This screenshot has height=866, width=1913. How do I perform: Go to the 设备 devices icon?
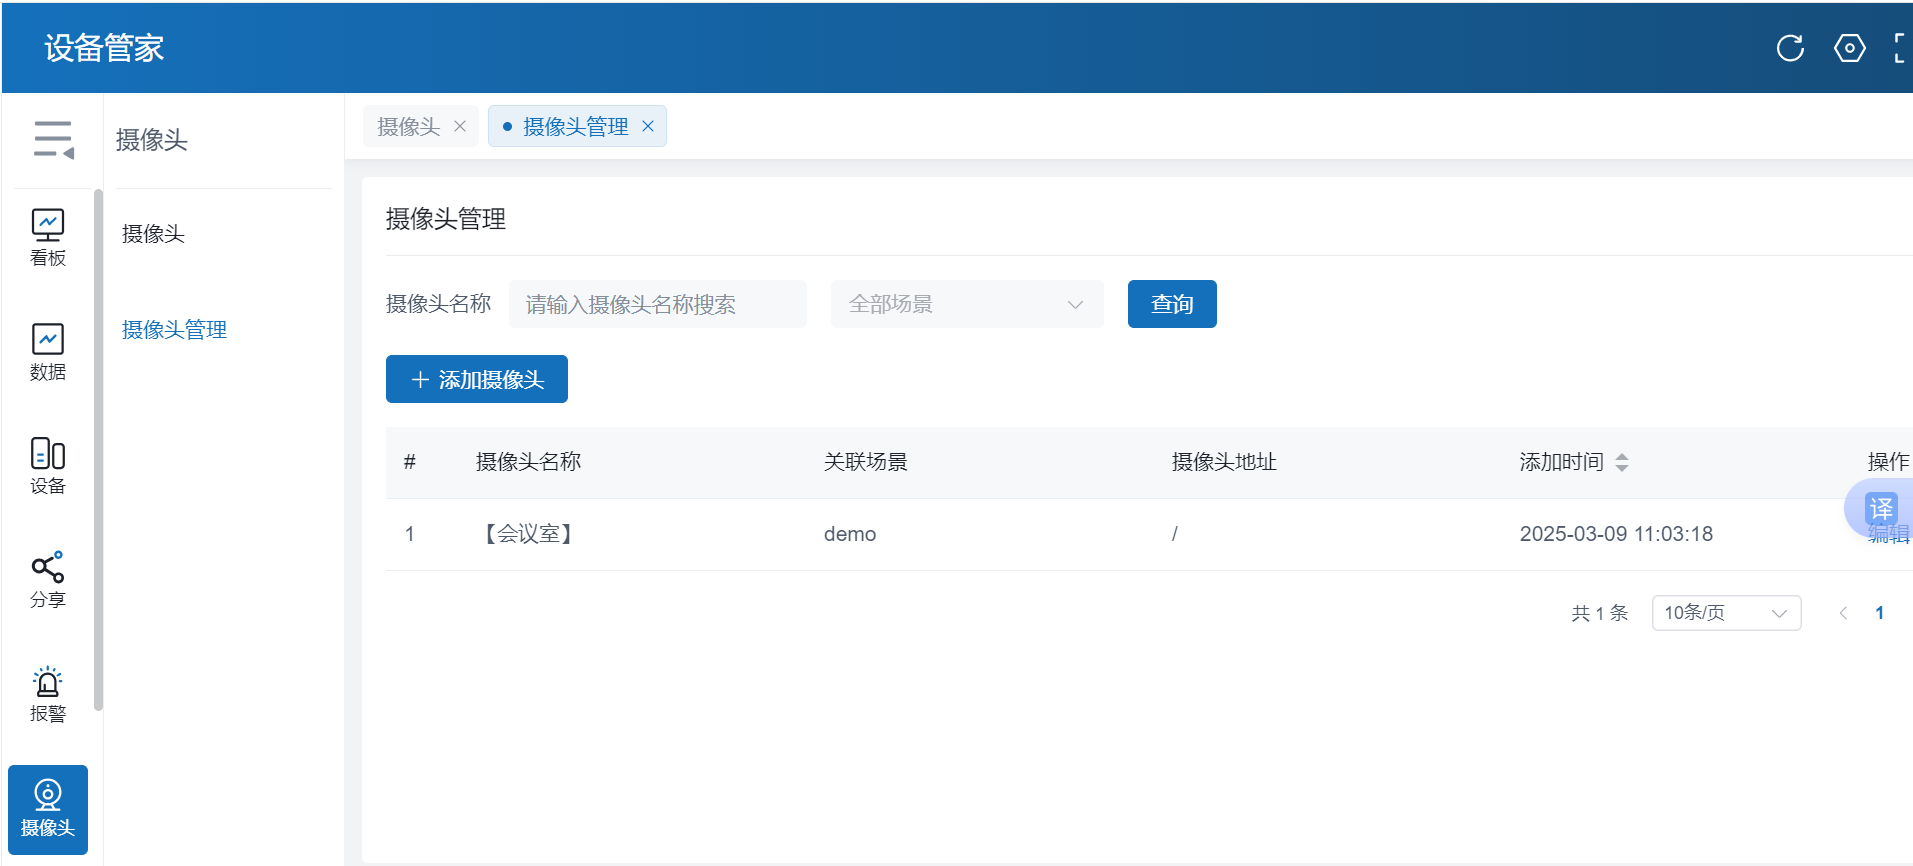(48, 466)
